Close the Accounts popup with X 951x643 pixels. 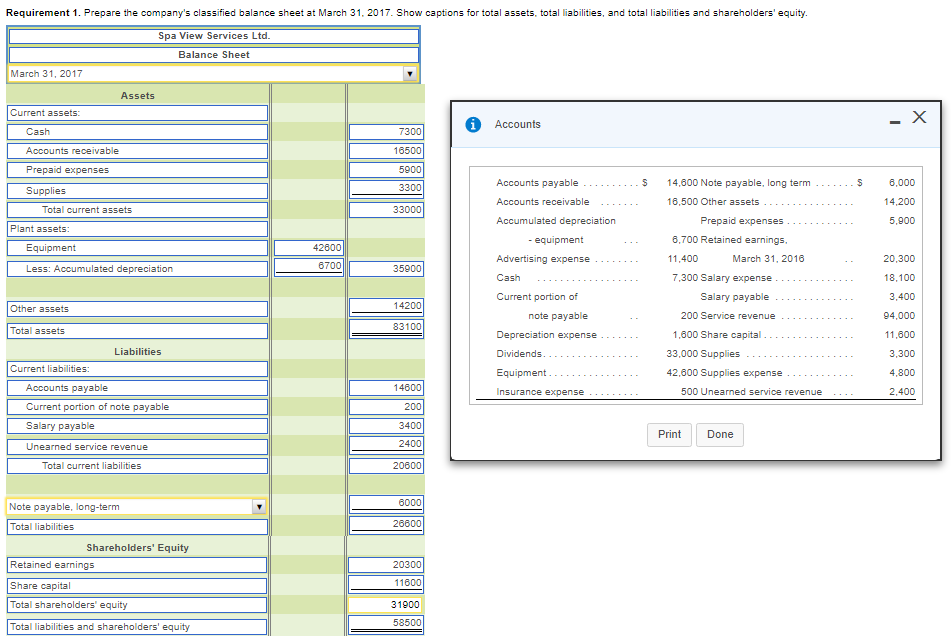[x=919, y=117]
